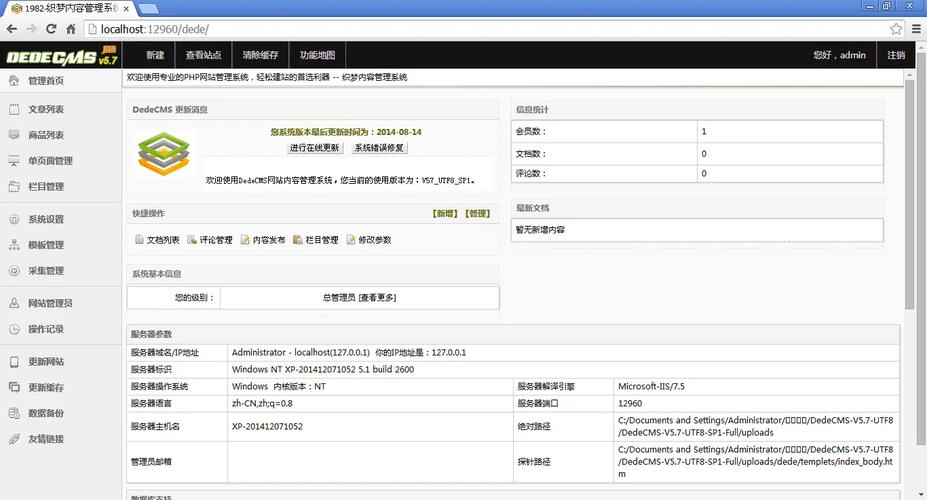Click the 采集管理 sidebar icon
The width and height of the screenshot is (927, 500).
14,271
